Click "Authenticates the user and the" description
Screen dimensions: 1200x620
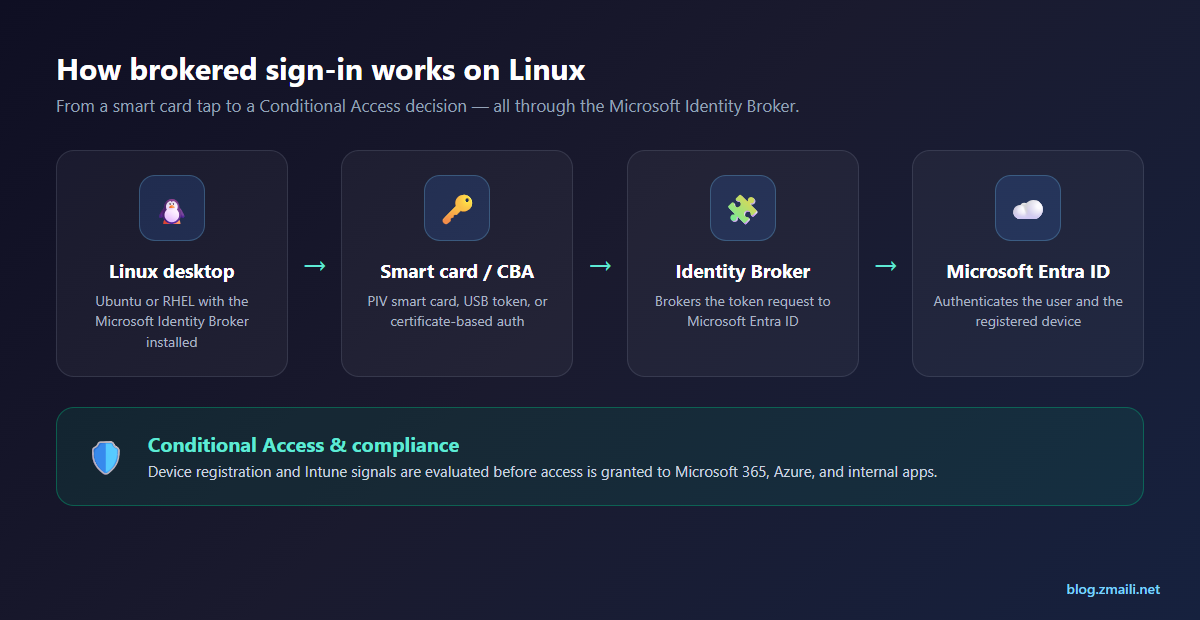click(1028, 311)
